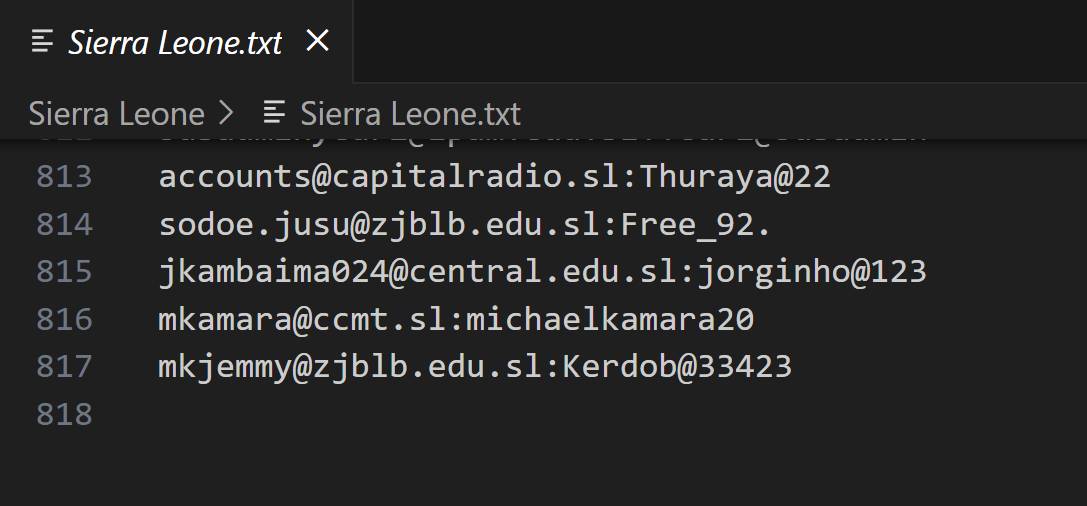Click line number 814 in the gutter
This screenshot has width=1087, height=506.
(64, 224)
